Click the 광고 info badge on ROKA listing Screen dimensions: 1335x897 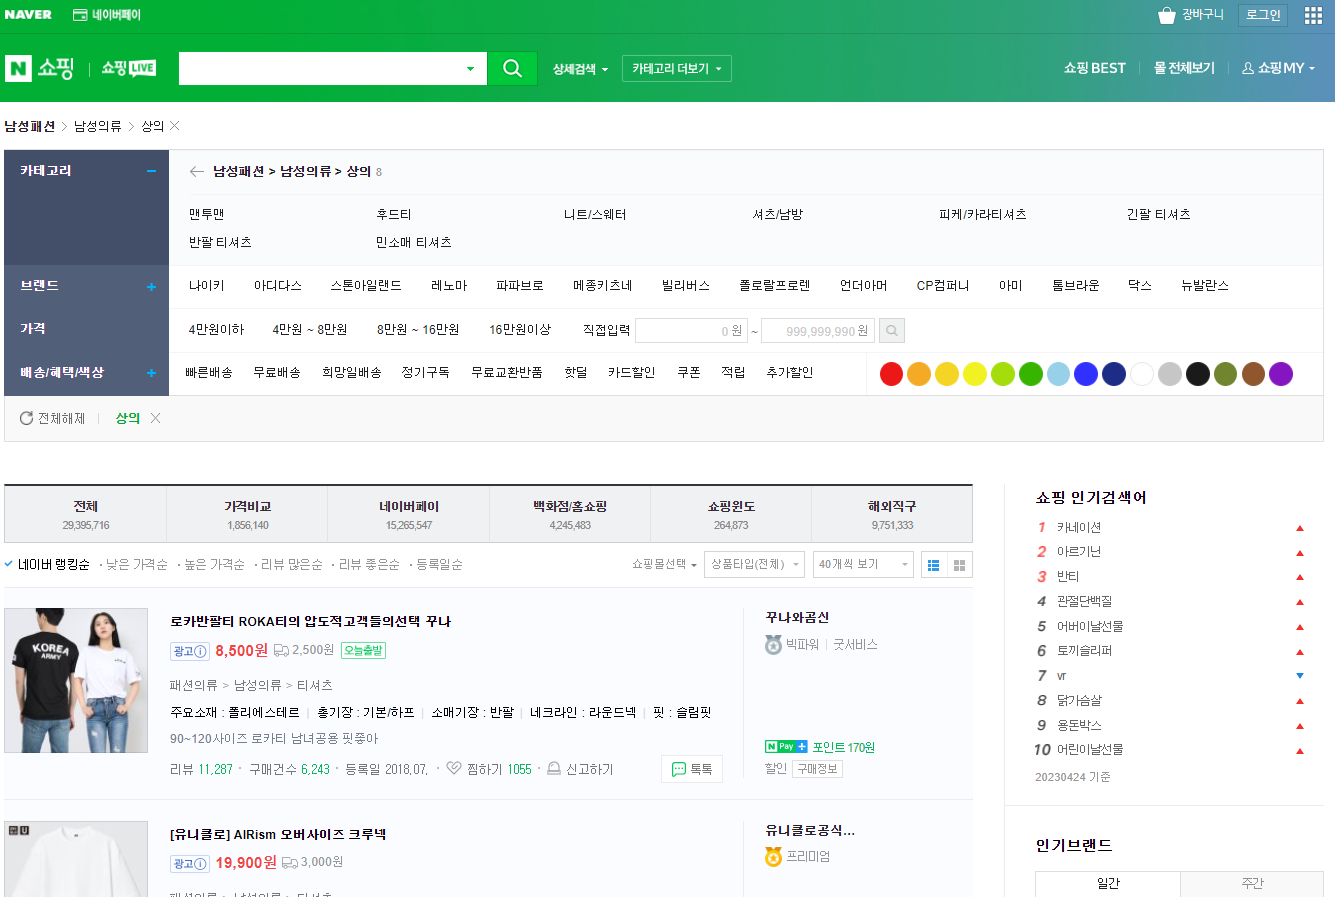tap(190, 651)
